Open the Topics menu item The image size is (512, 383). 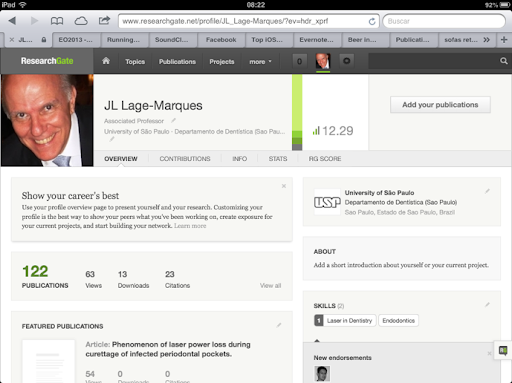click(135, 62)
